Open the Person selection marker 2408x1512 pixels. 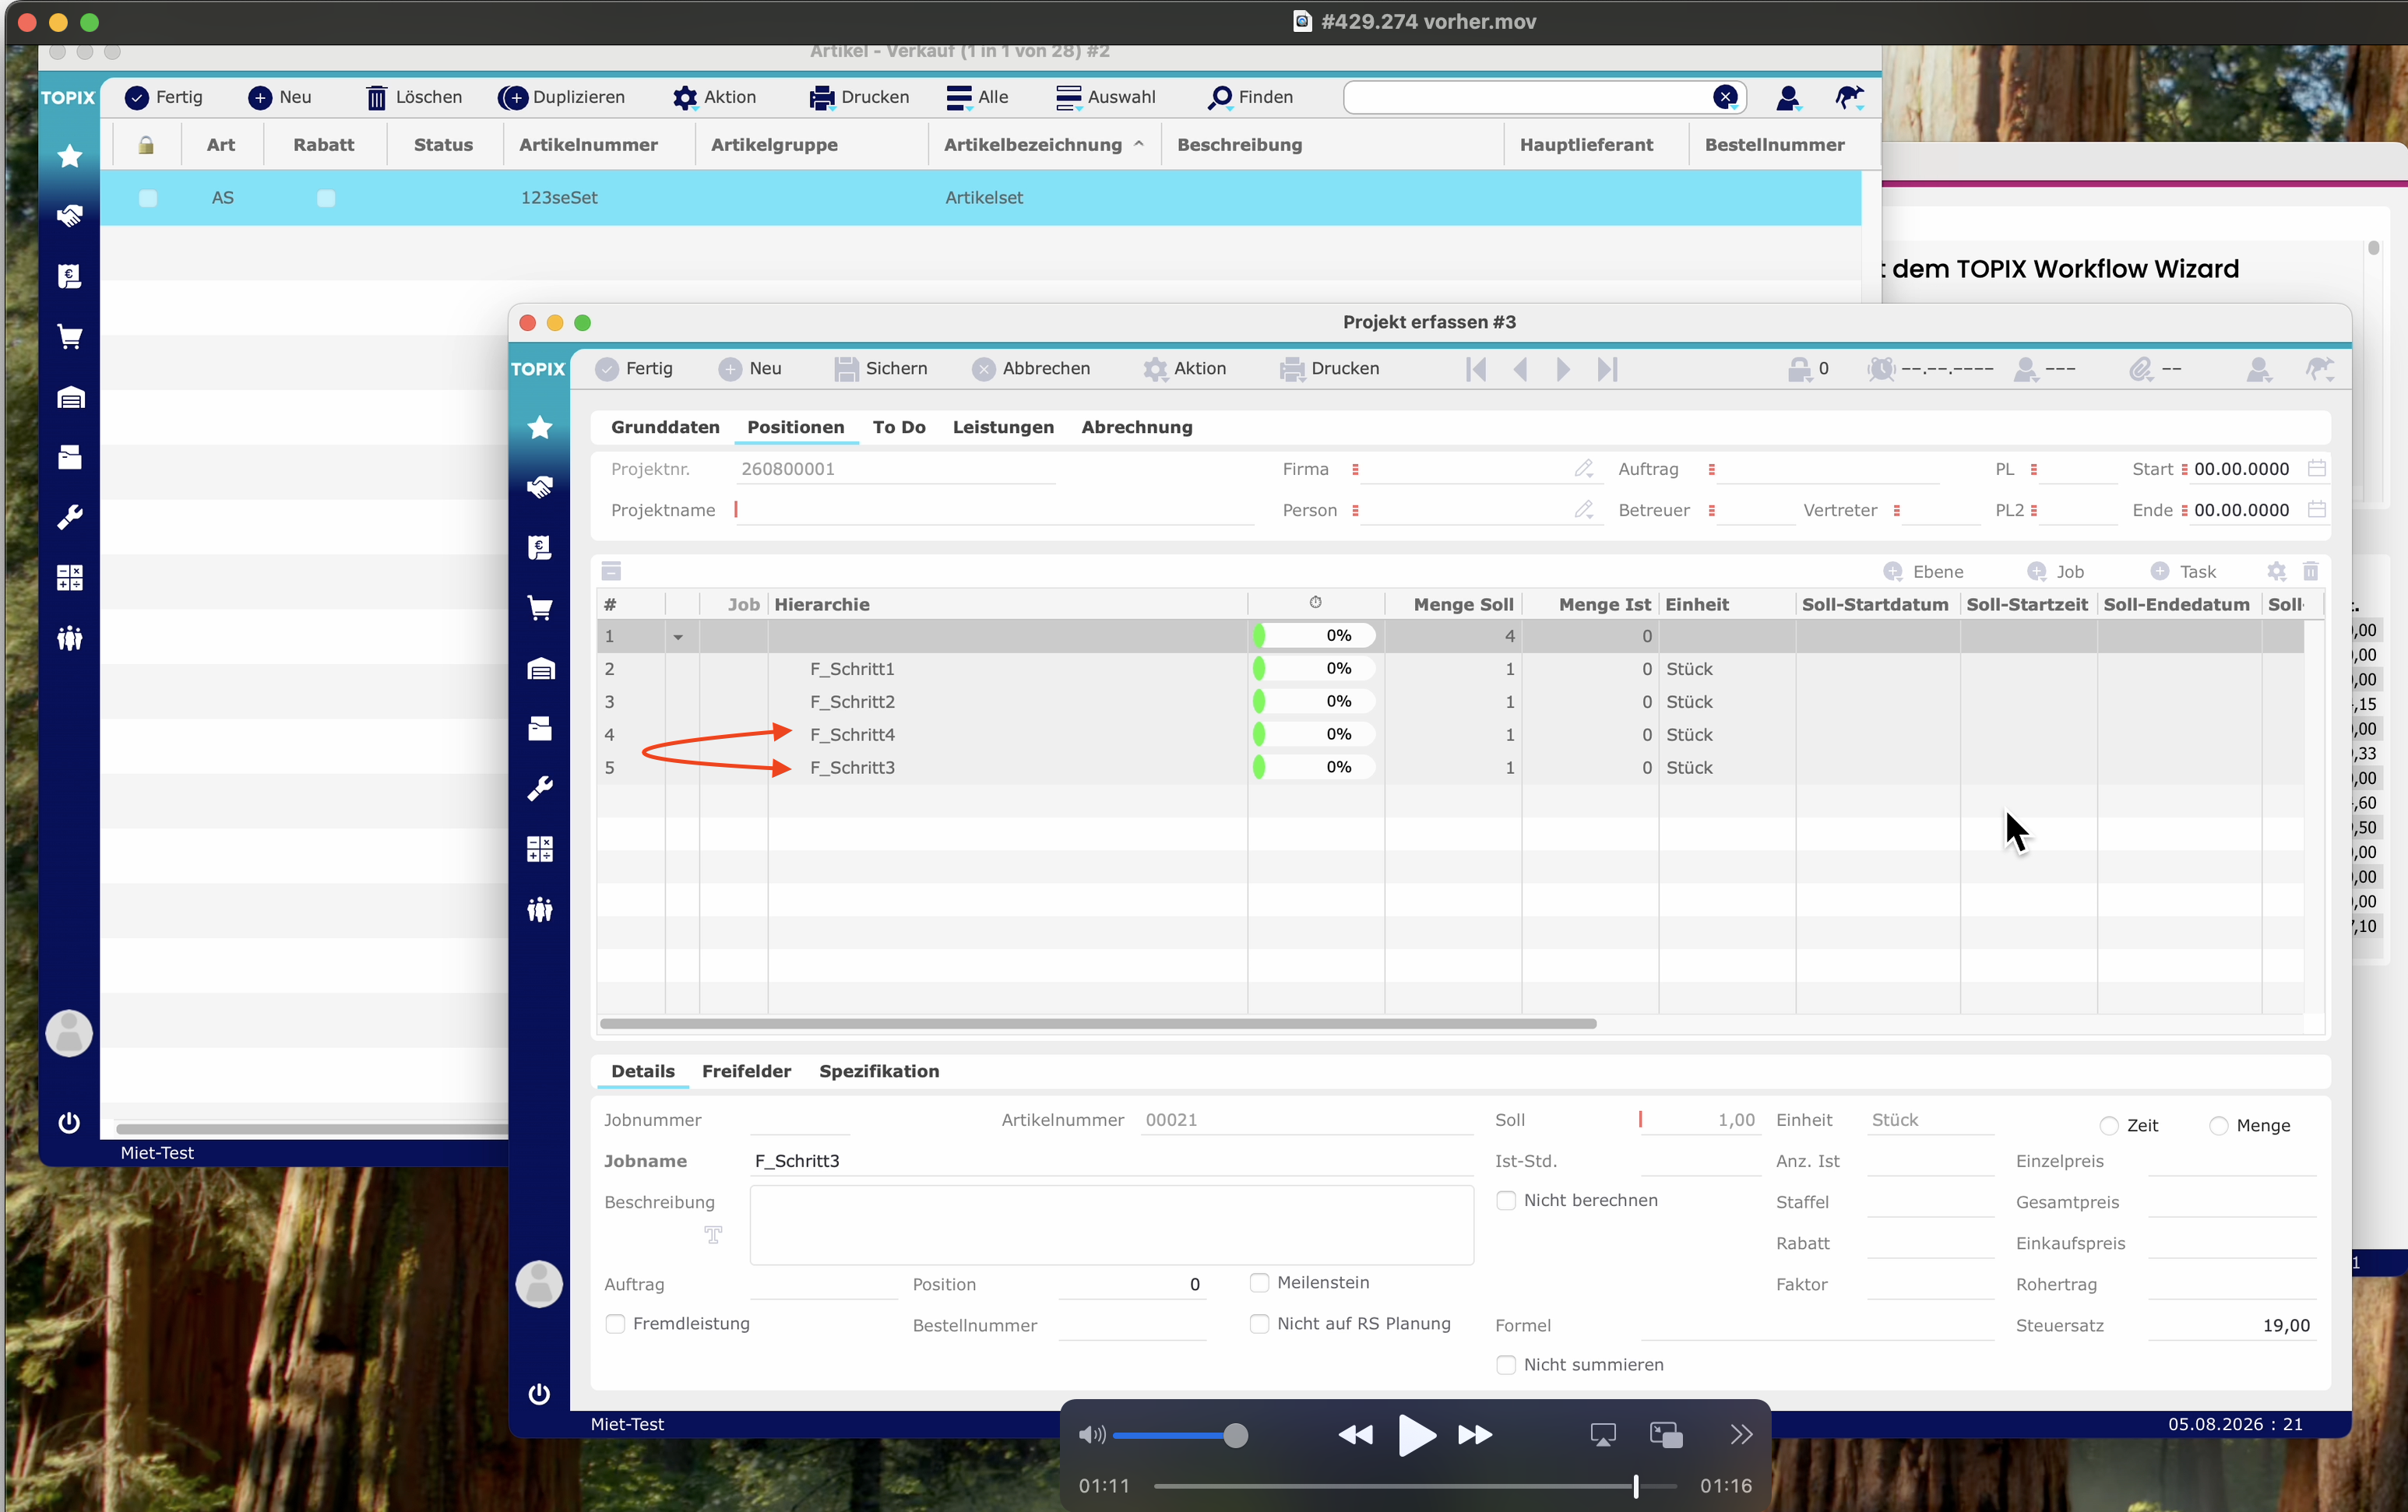[x=1355, y=510]
